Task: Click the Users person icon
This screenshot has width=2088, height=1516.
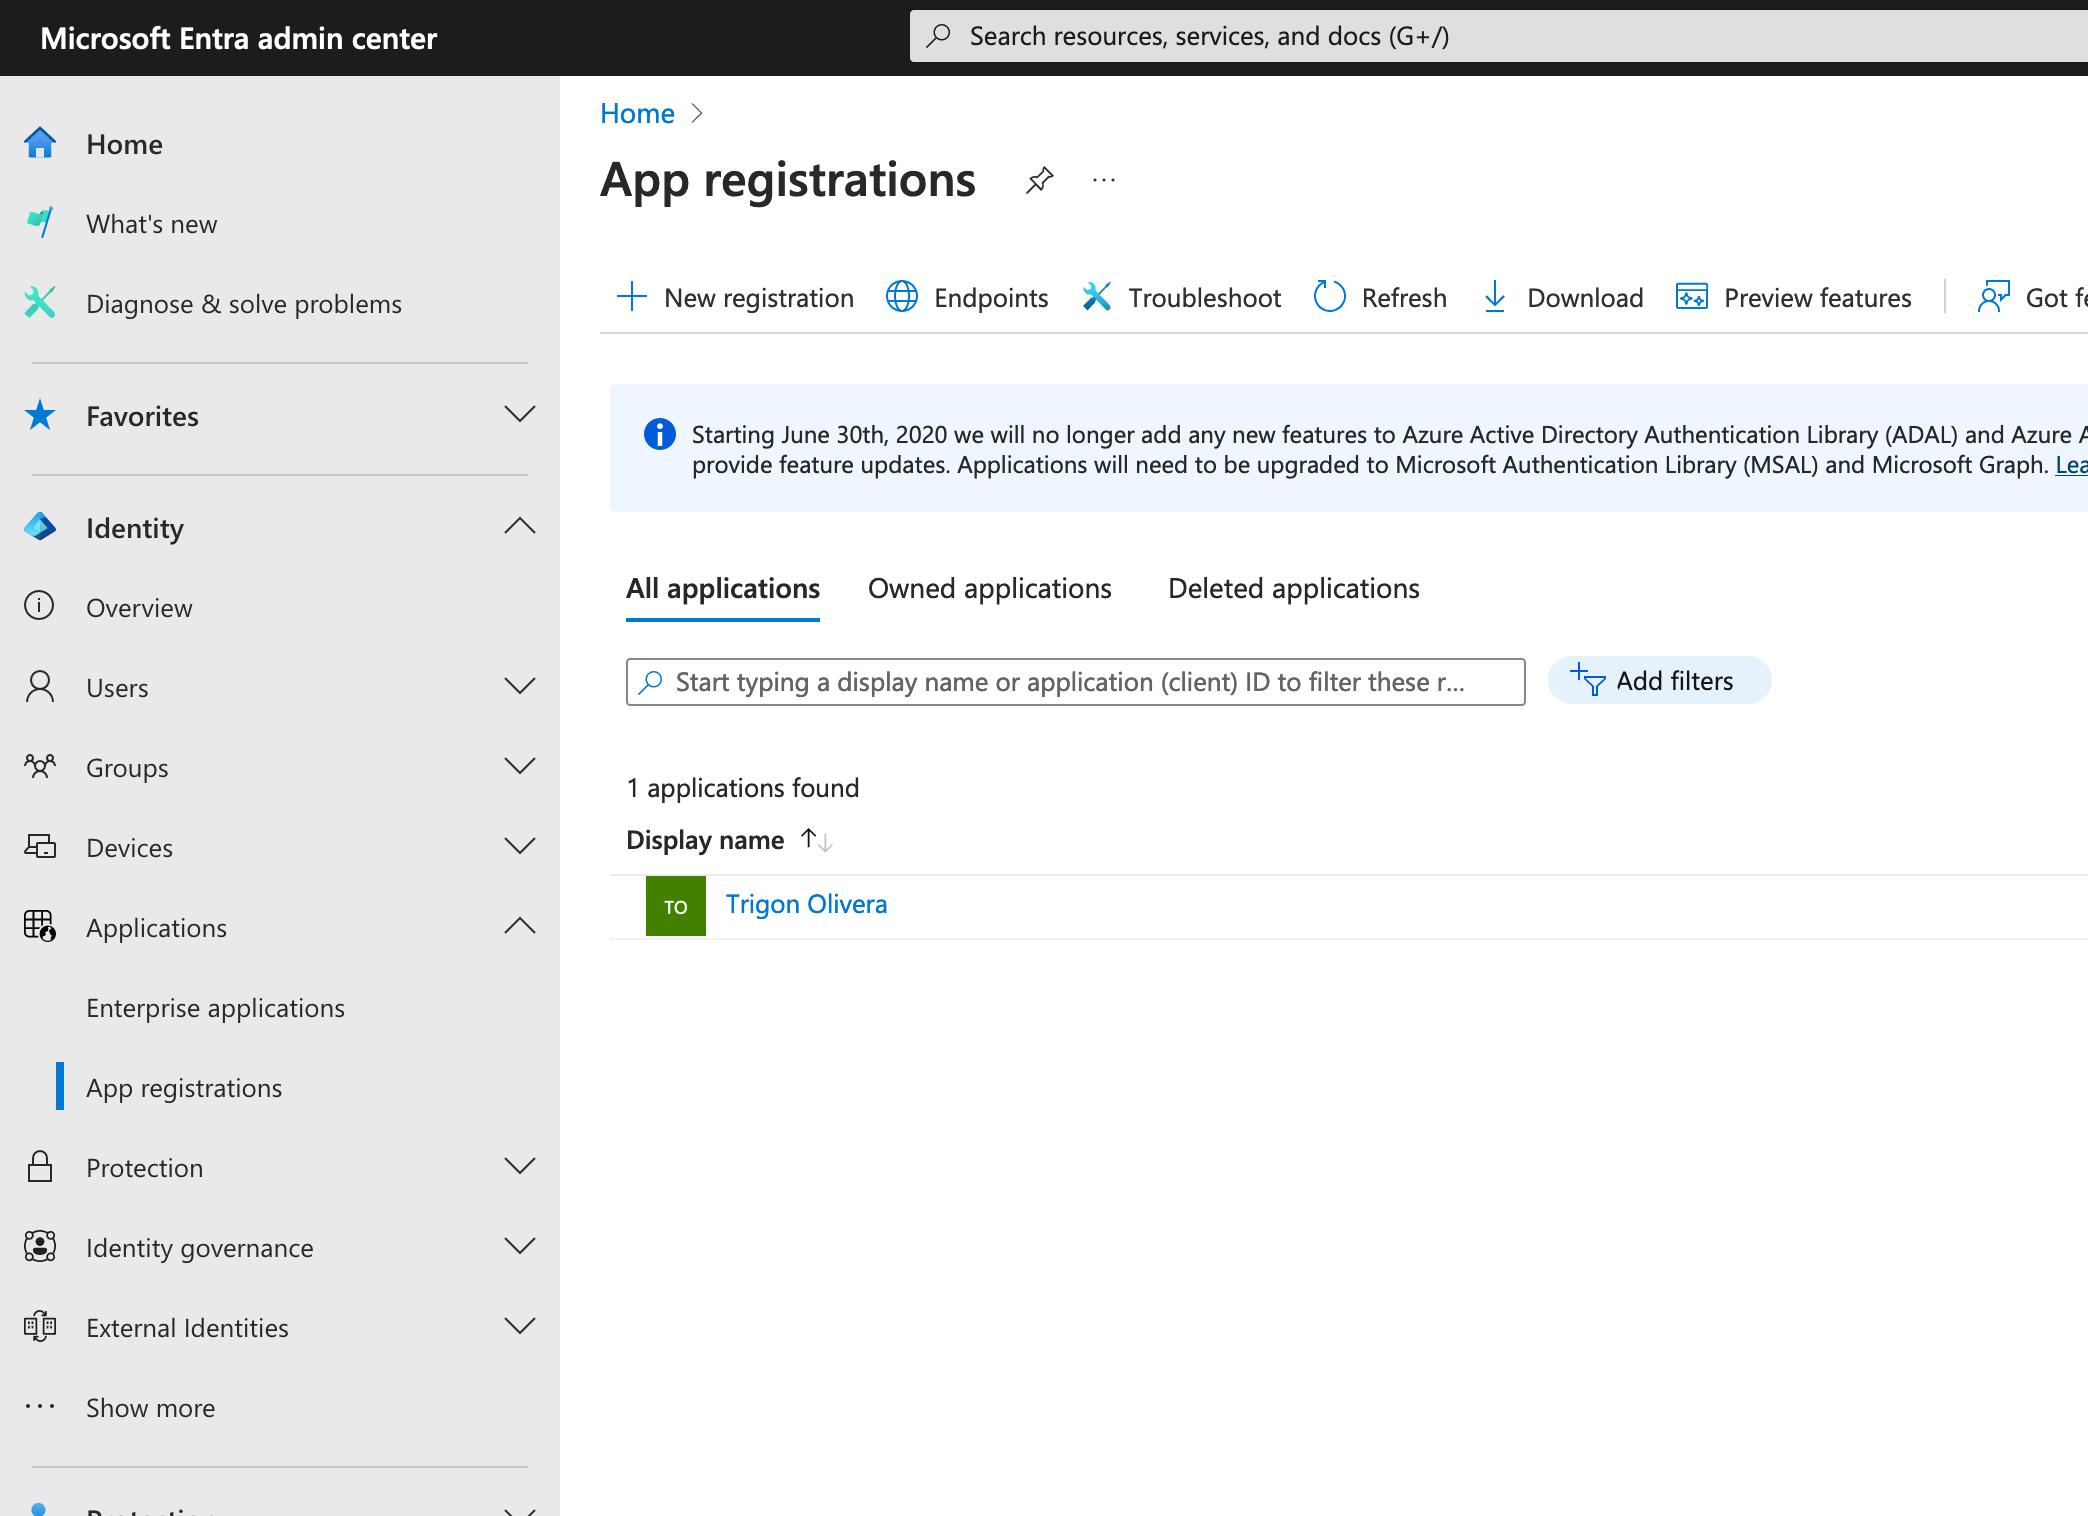Action: 40,686
